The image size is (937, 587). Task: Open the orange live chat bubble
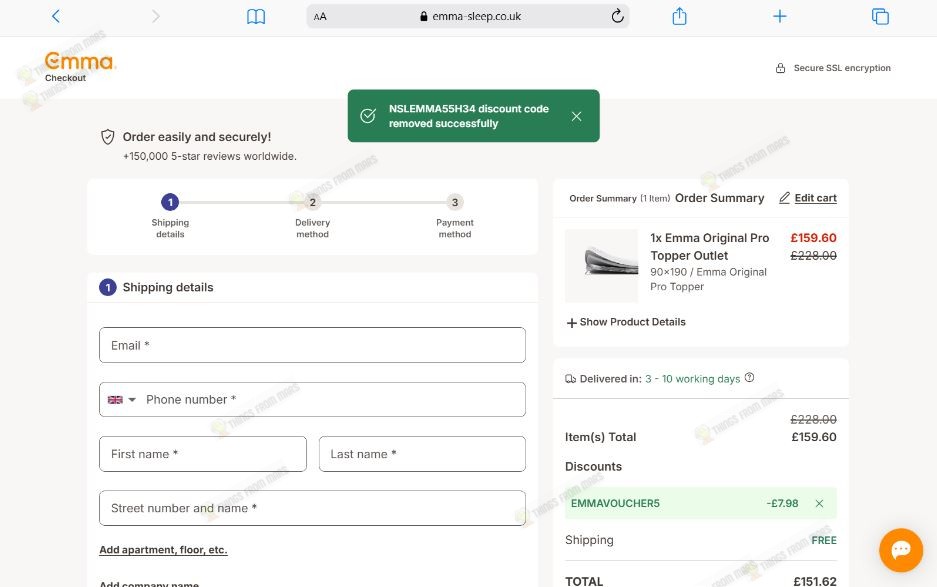pyautogui.click(x=901, y=550)
